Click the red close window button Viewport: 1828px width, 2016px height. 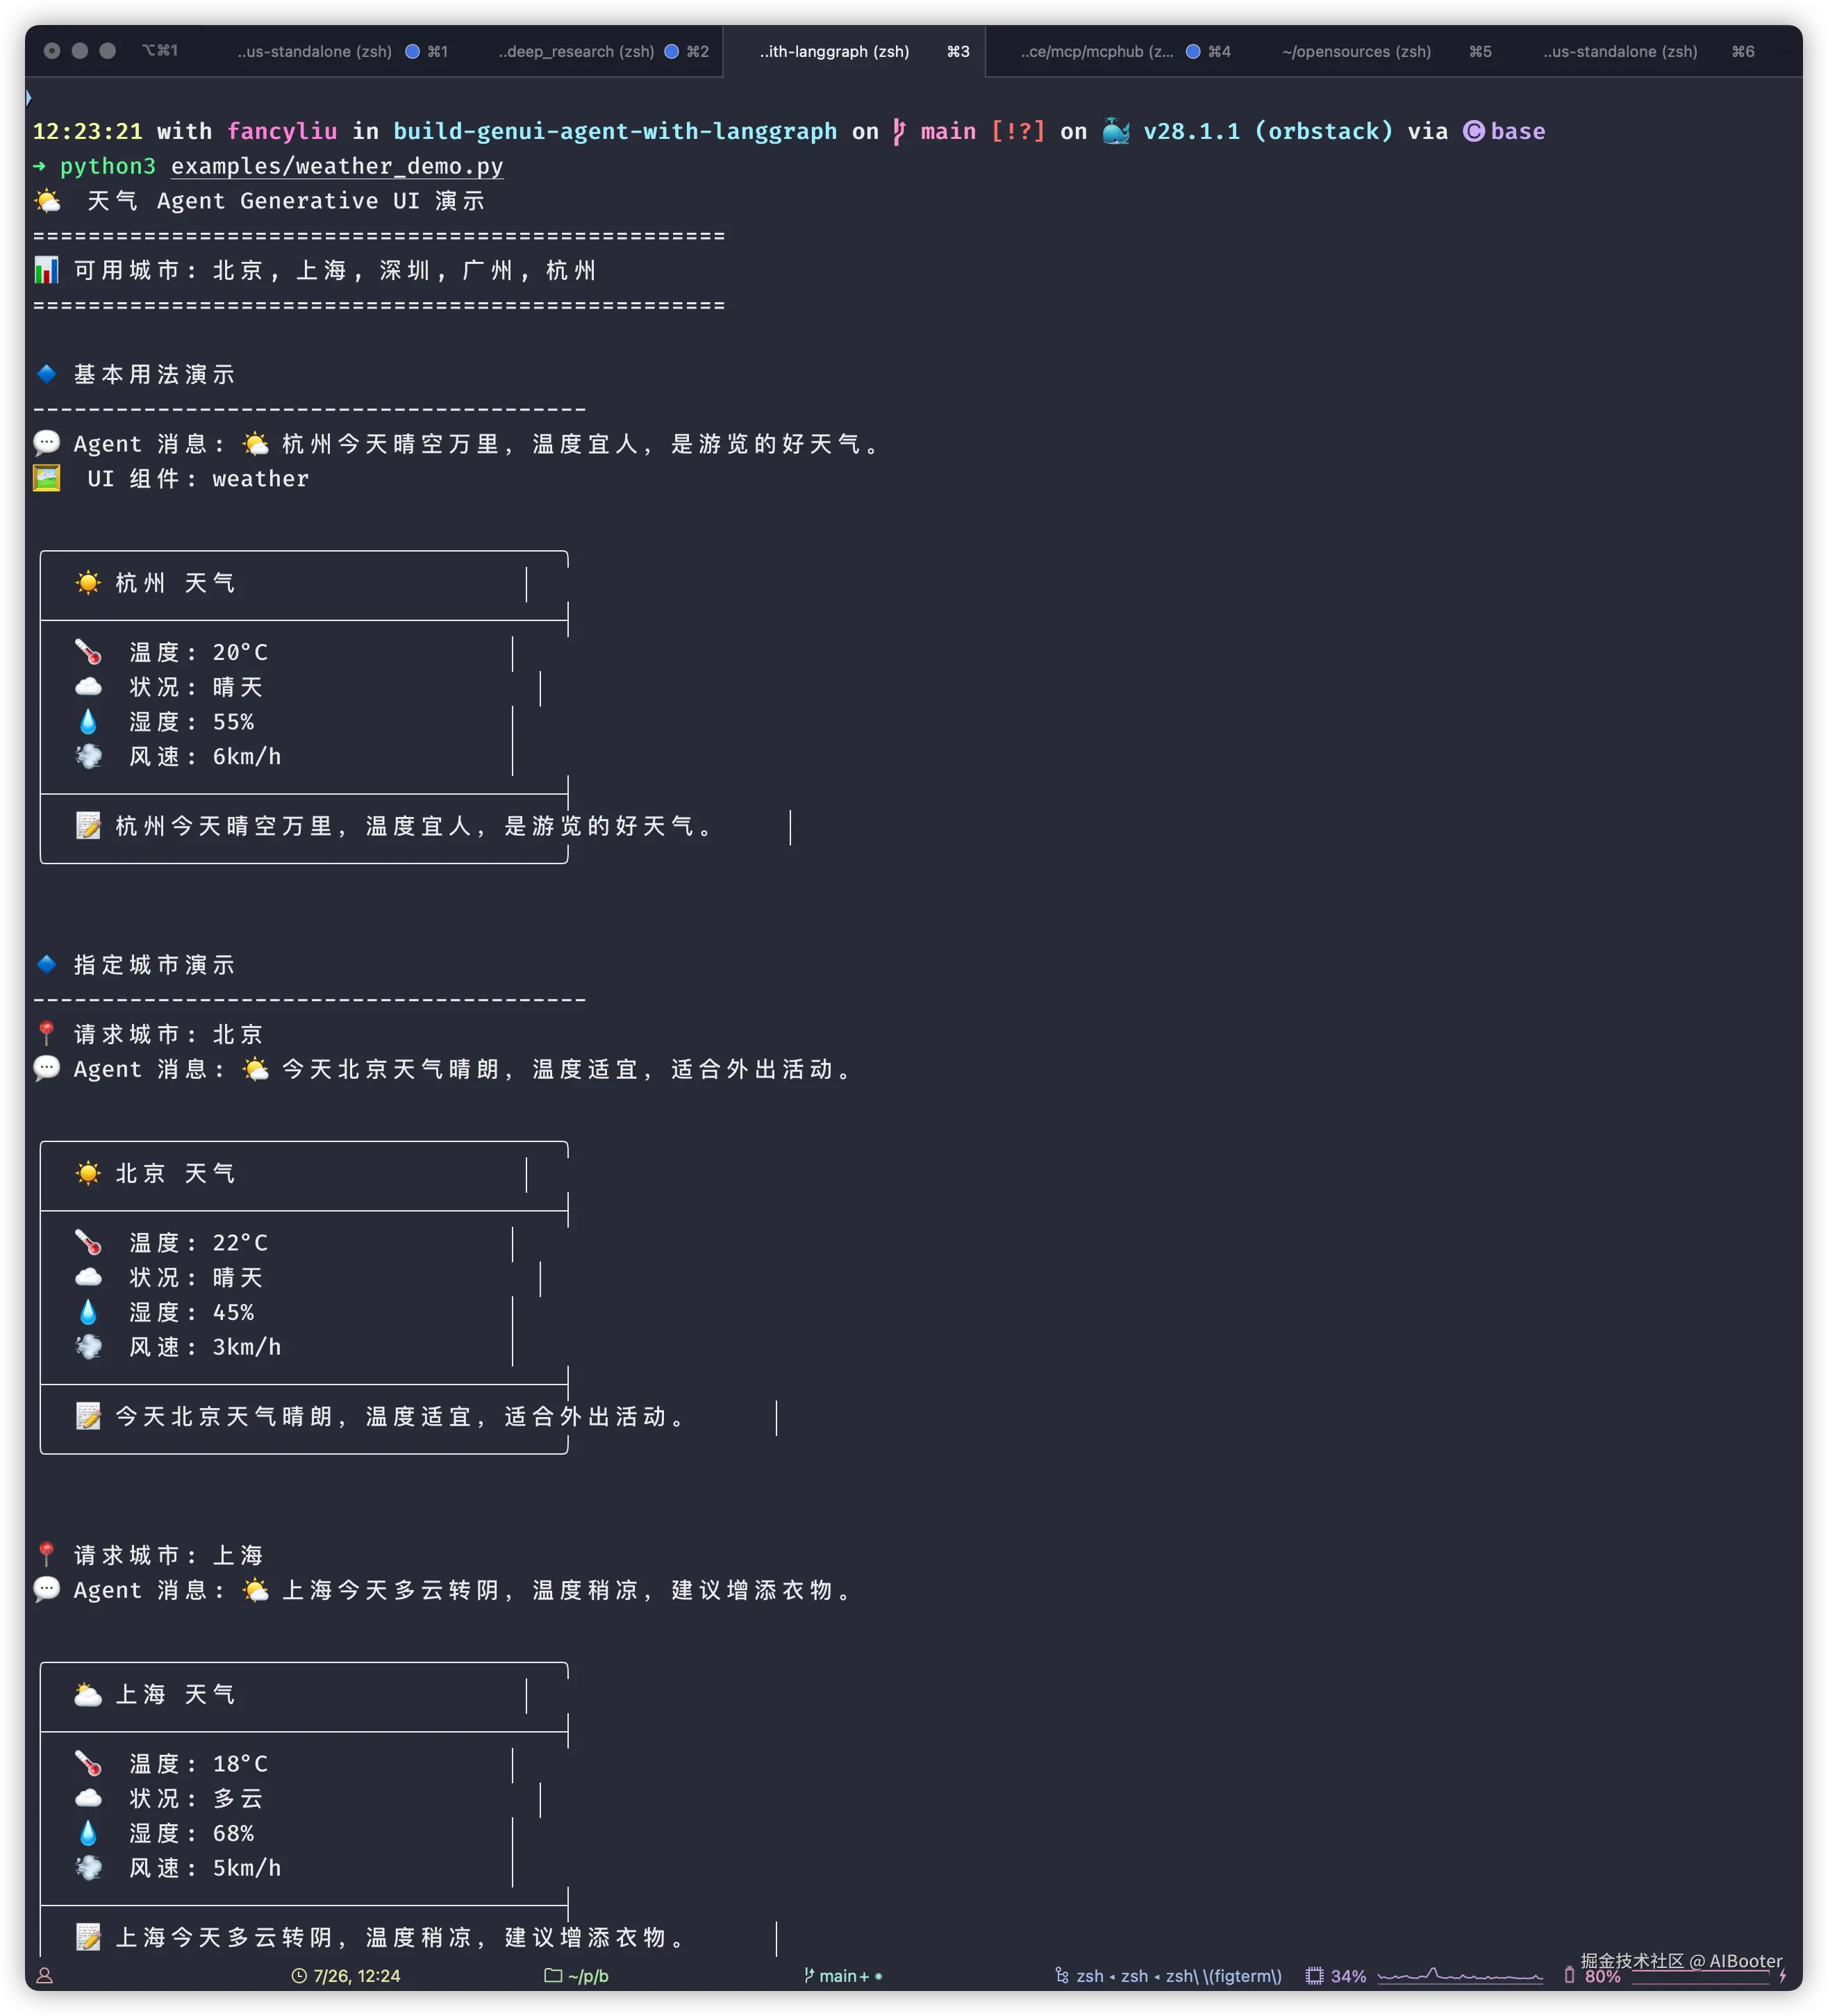pos(52,51)
